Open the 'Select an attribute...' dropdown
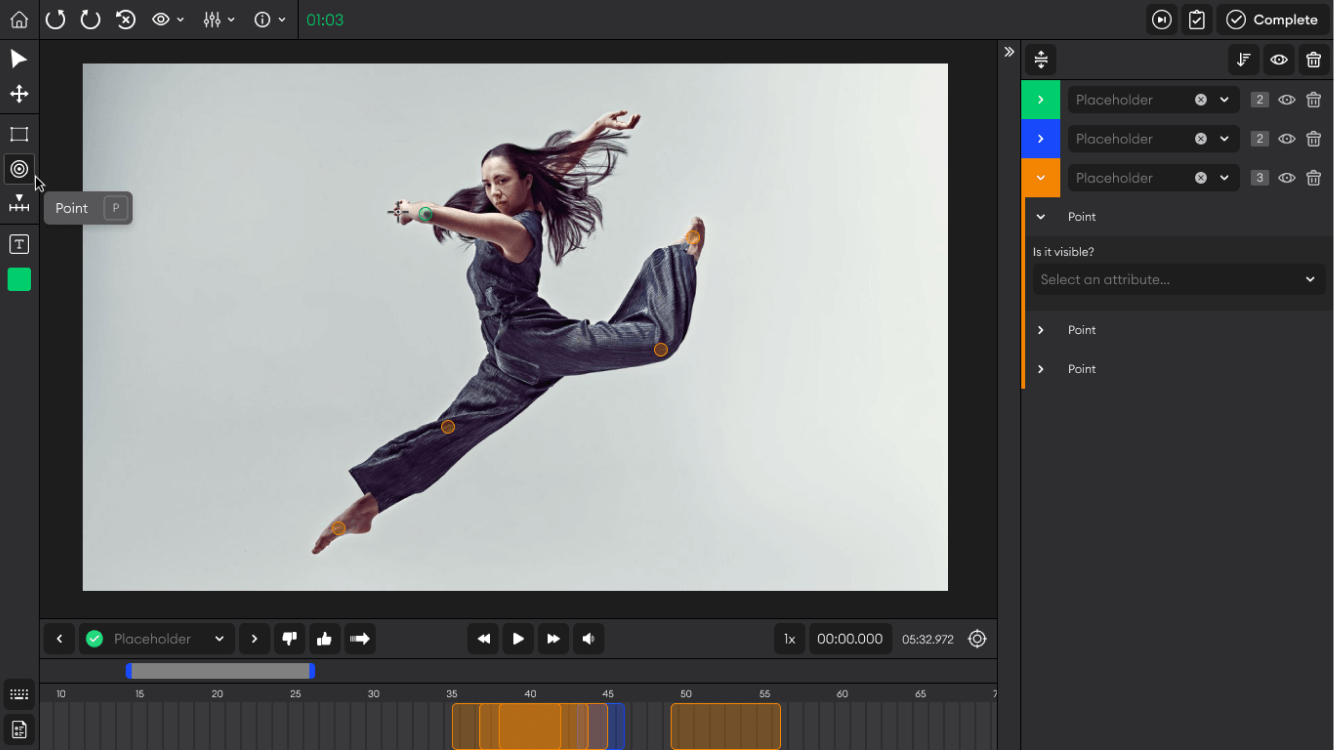Screen dimensions: 1334x750 click(1179, 280)
